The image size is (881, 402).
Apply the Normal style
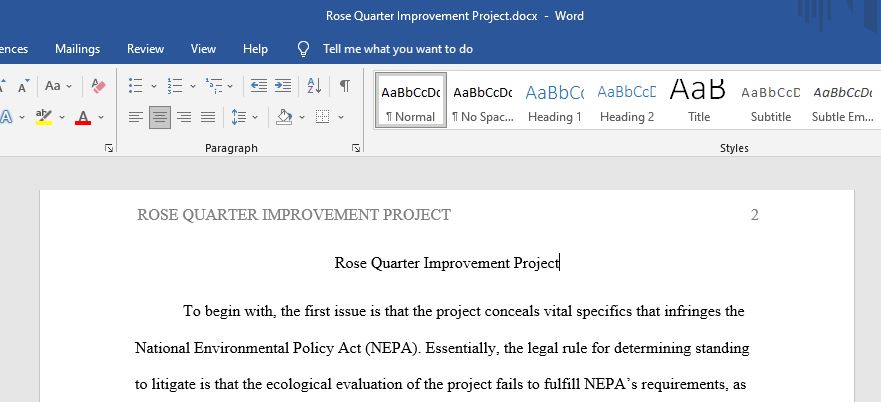click(411, 100)
